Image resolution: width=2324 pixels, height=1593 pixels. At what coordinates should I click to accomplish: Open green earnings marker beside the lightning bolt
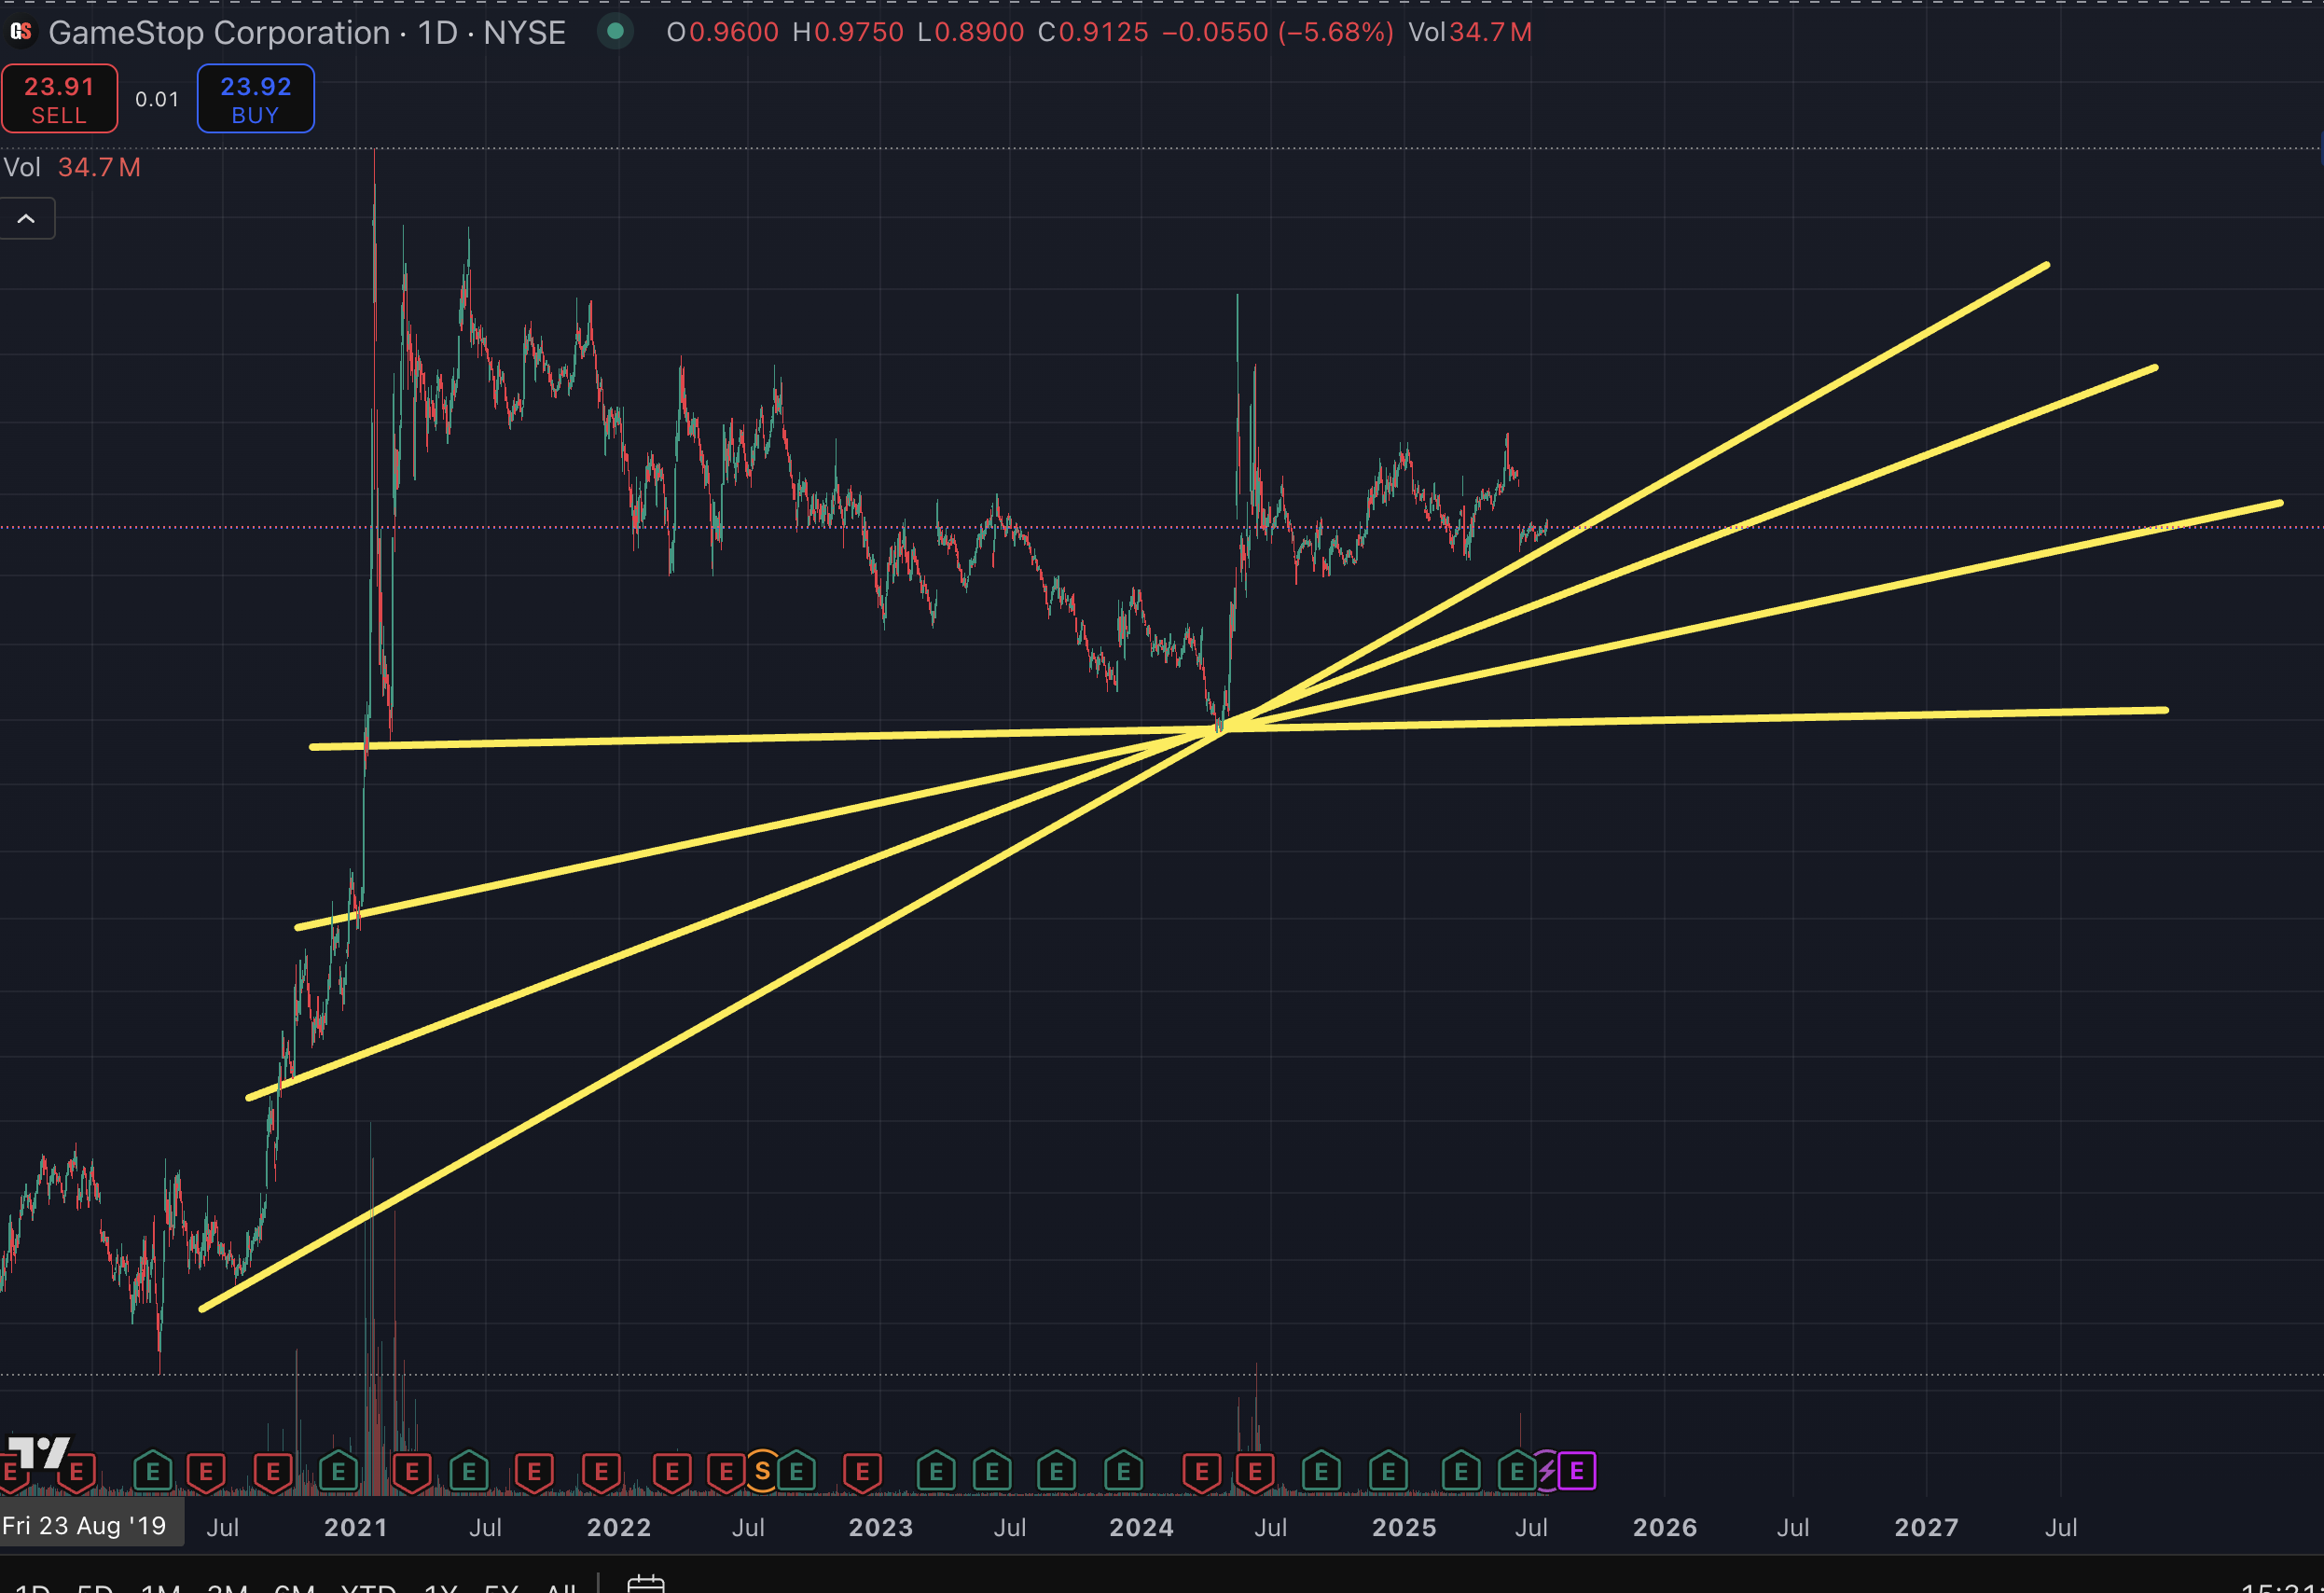1517,1472
